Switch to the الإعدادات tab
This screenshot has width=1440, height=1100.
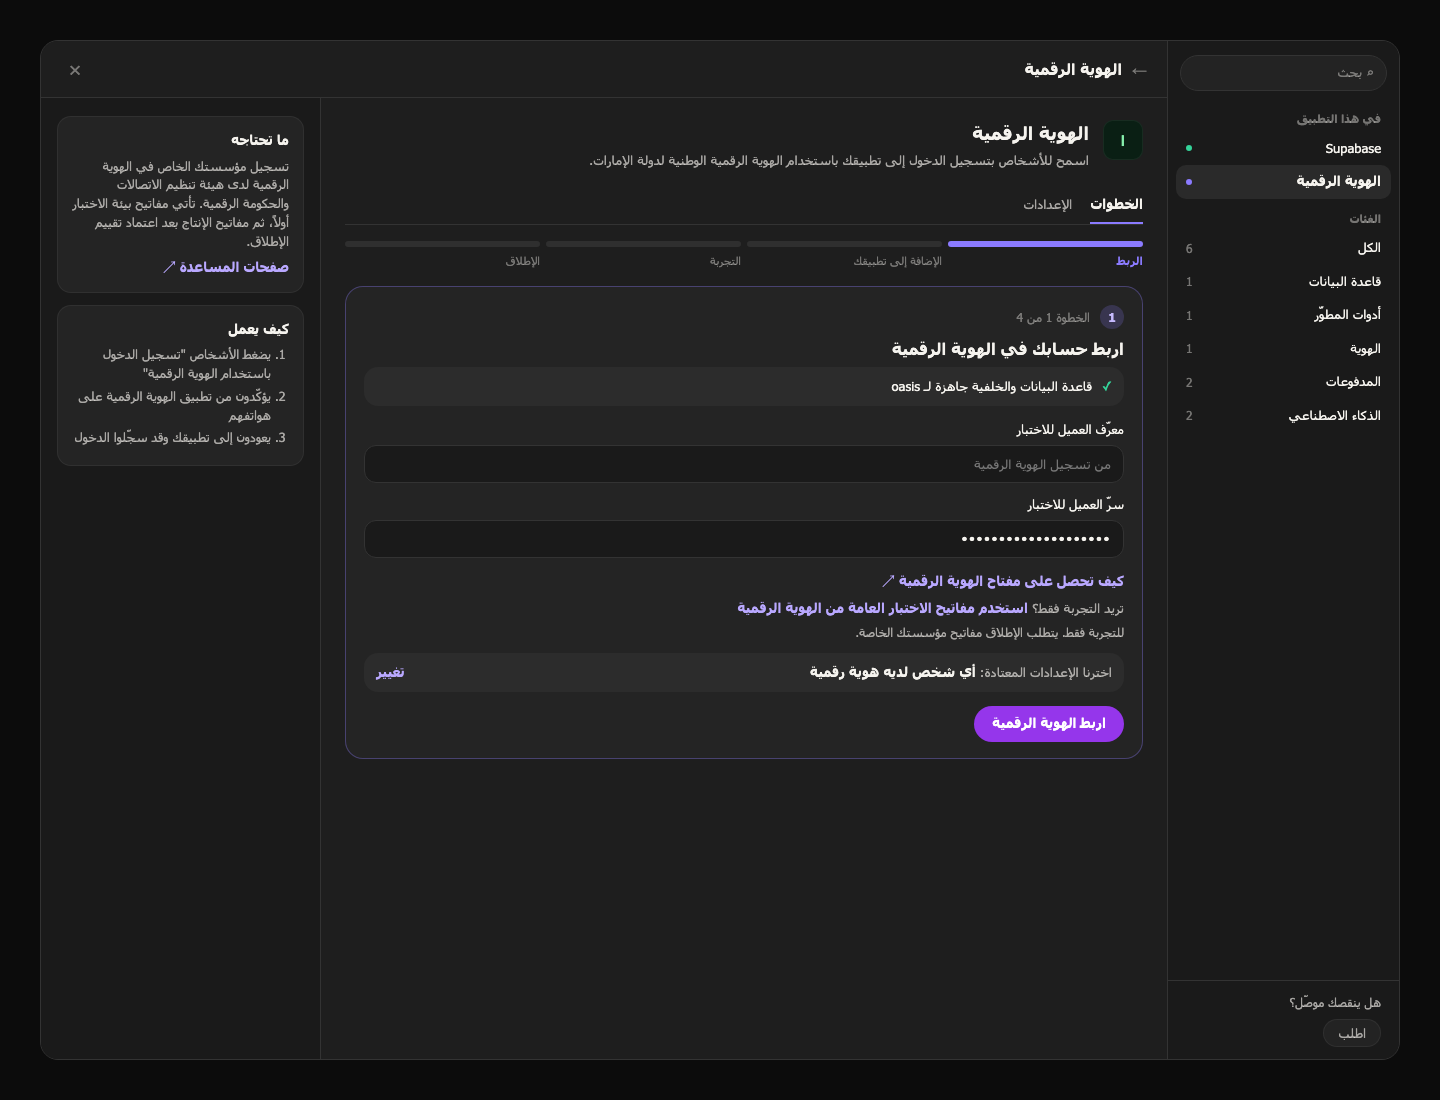[1047, 205]
